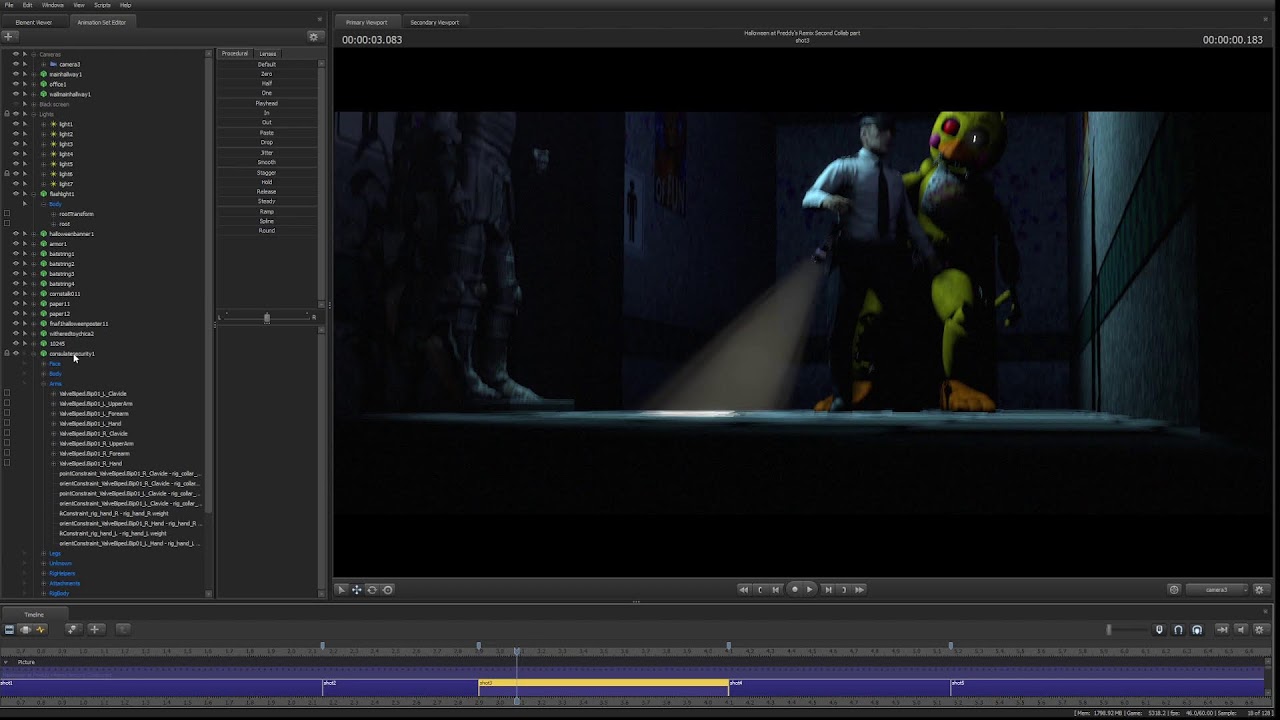Screen dimensions: 1280x720
Task: Jump to the last frame in viewport
Action: tap(859, 589)
